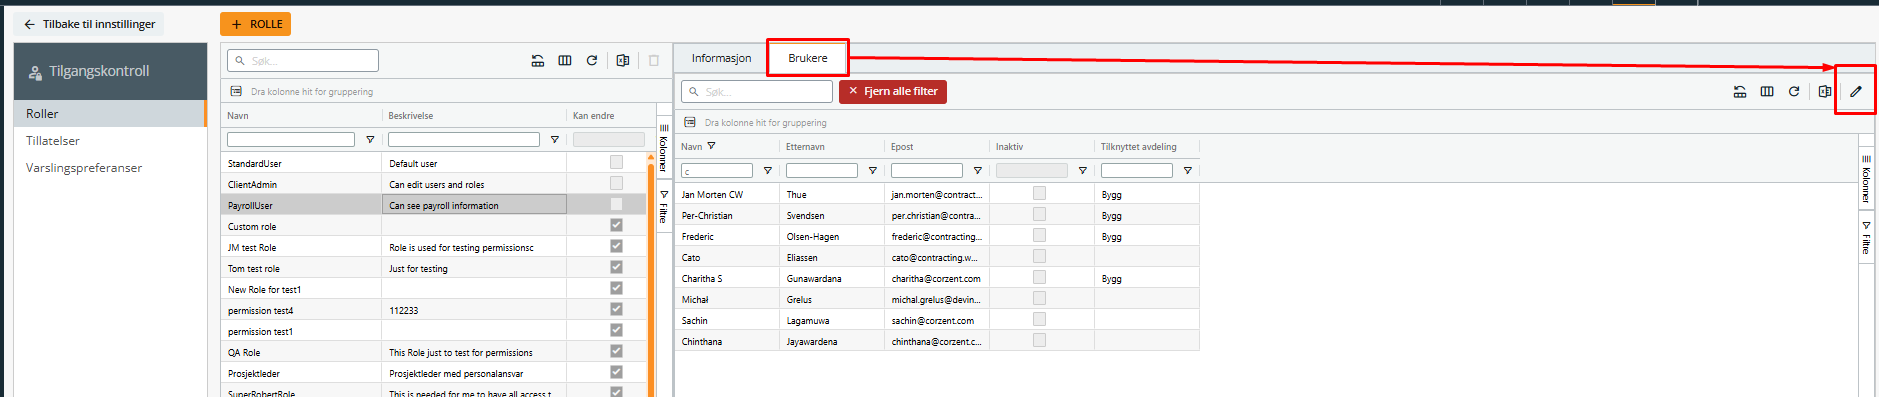Click the users Navn filter input
The height and width of the screenshot is (397, 1879).
tap(717, 171)
